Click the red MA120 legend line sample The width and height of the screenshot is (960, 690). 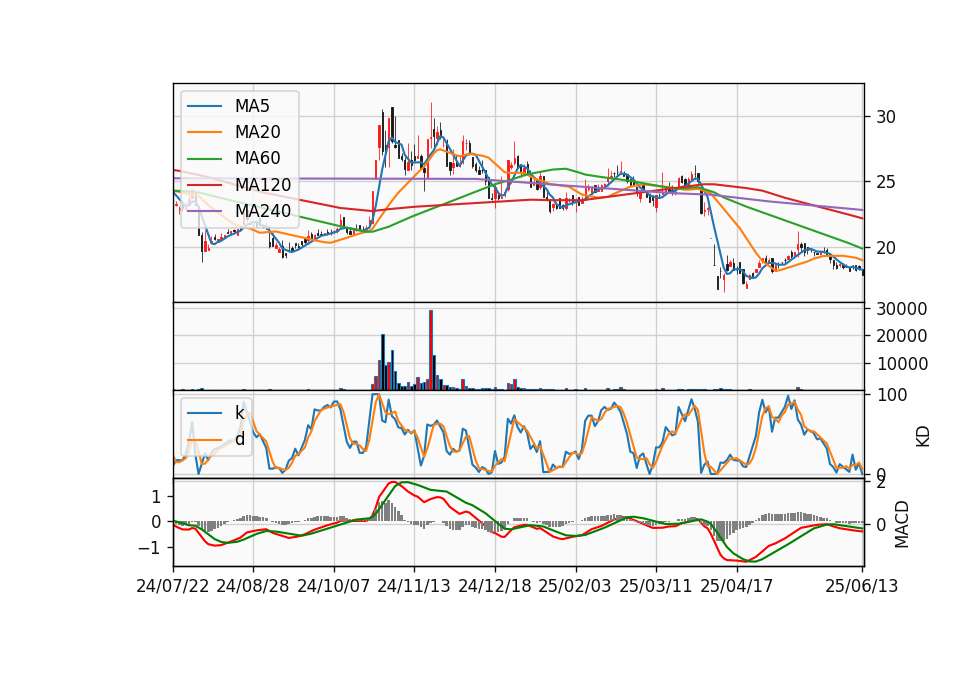[x=204, y=186]
